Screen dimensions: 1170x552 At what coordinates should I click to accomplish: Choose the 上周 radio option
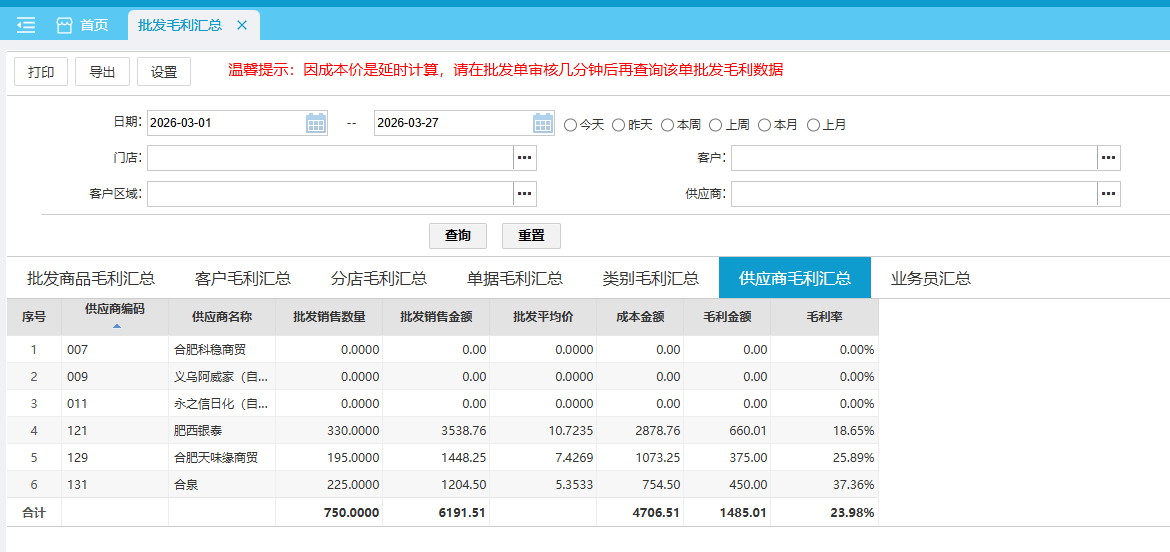pyautogui.click(x=716, y=125)
